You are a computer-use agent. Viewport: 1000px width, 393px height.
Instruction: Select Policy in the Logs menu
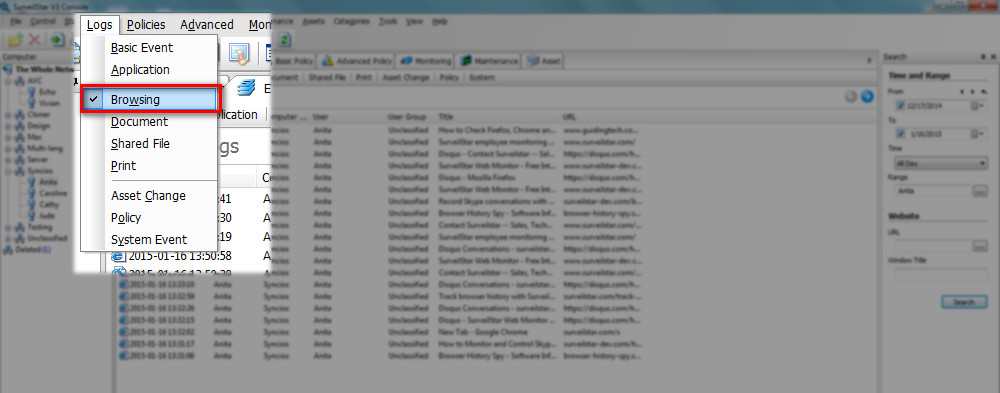[x=126, y=218]
